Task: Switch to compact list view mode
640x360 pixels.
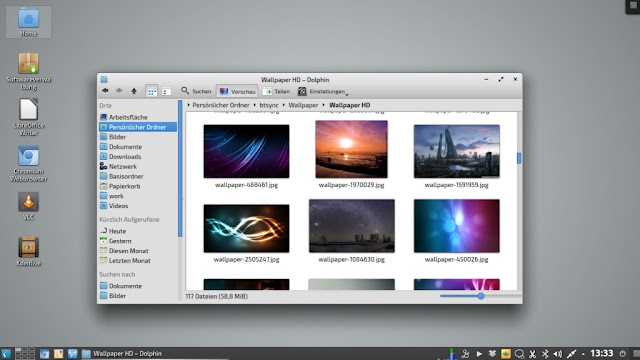Action: (x=166, y=91)
